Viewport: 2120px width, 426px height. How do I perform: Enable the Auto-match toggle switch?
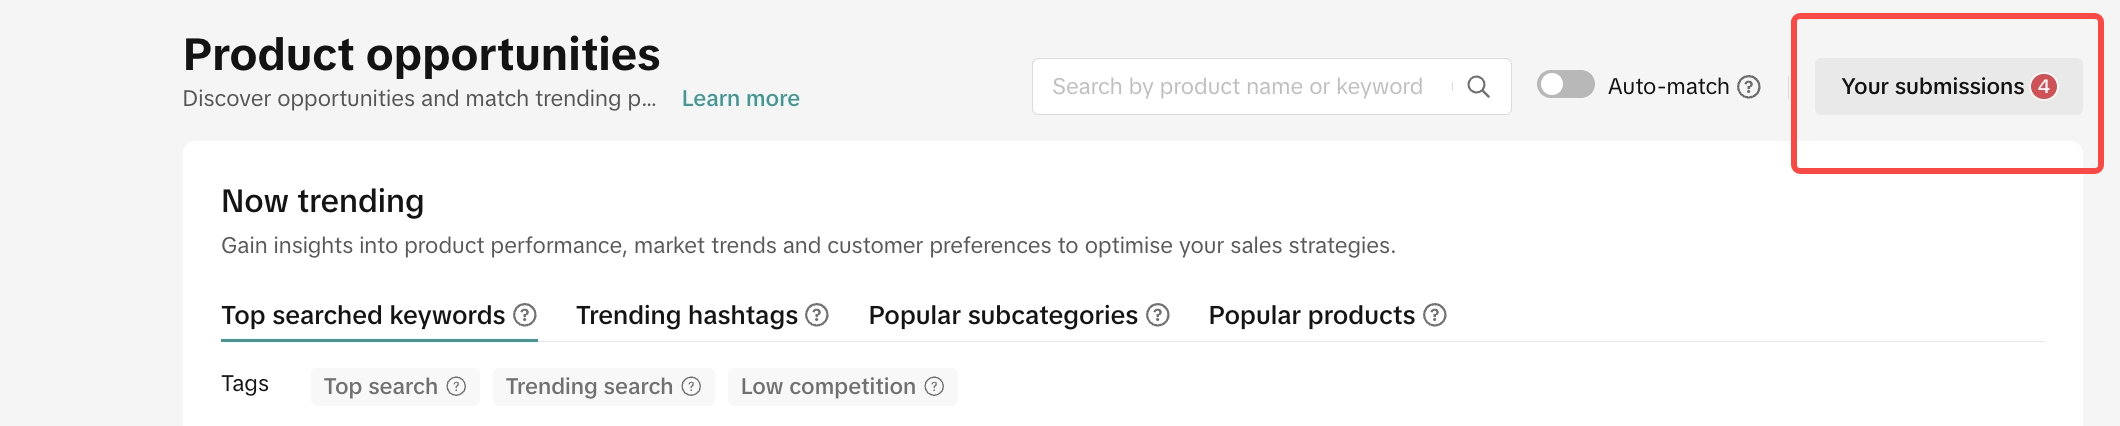[x=1565, y=85]
